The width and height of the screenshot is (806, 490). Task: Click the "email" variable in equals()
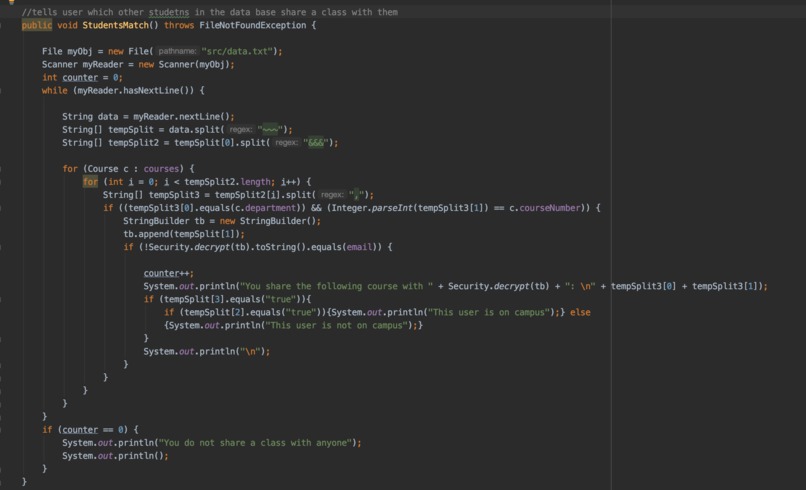tap(359, 247)
